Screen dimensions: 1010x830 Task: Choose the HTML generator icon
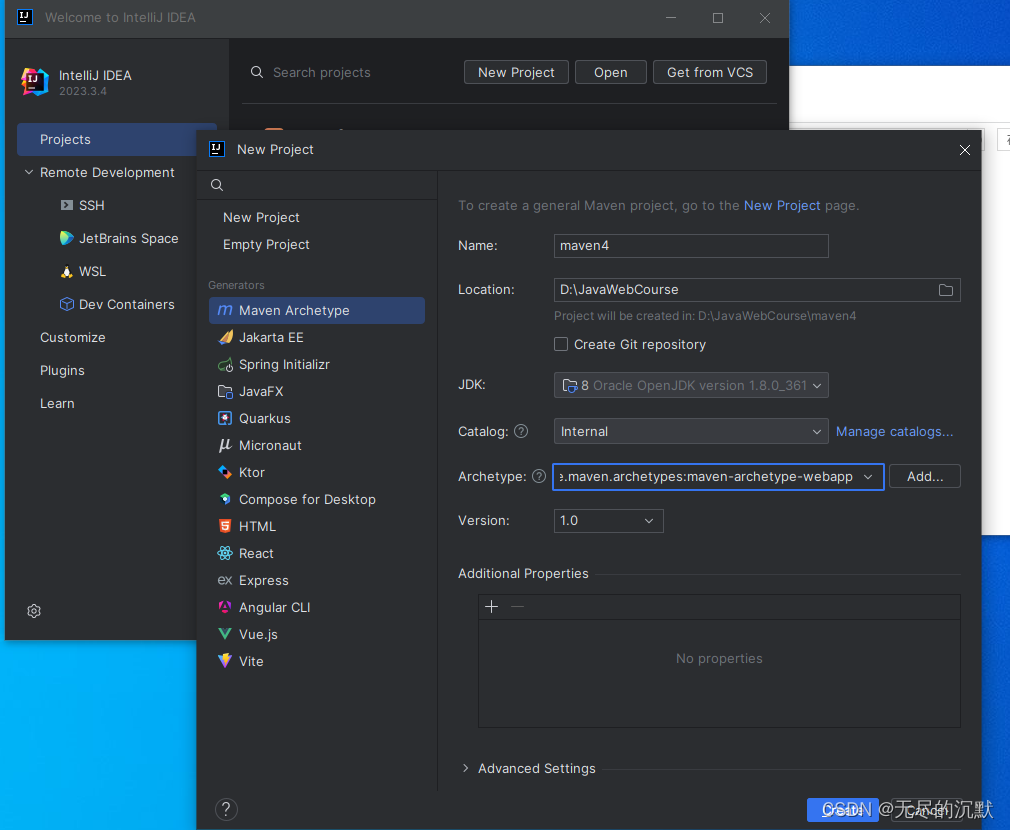[x=225, y=527]
